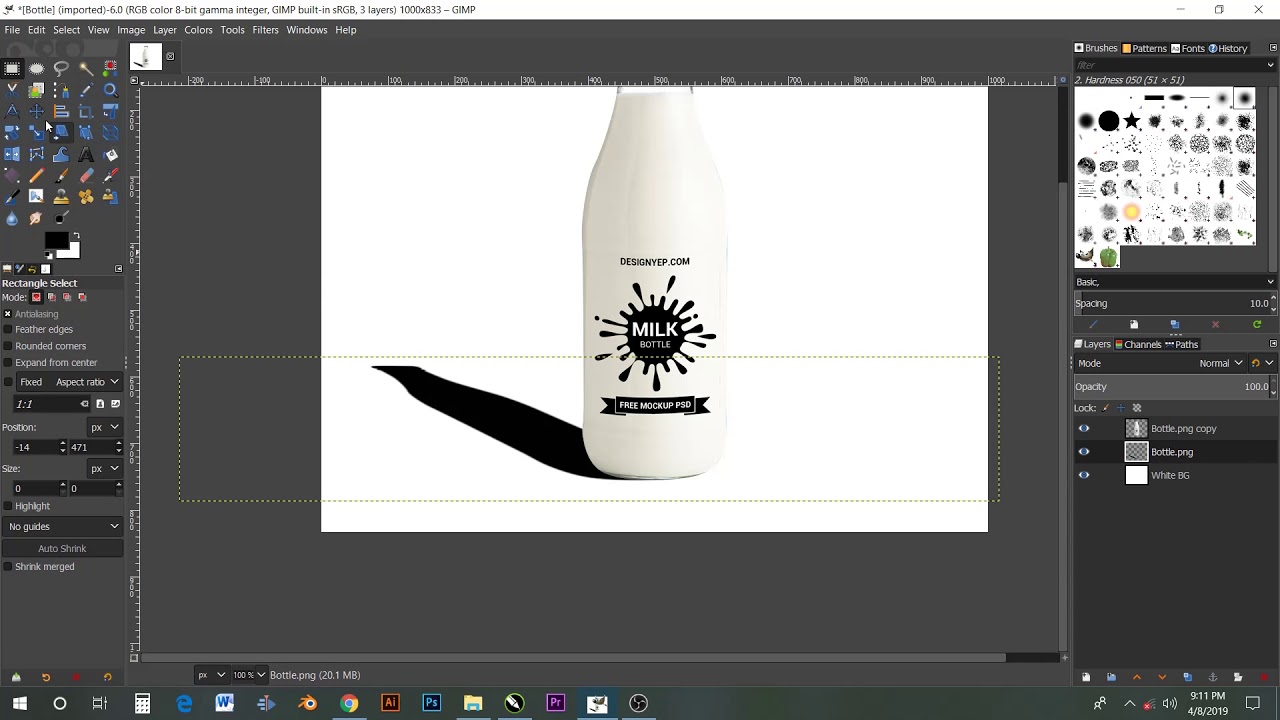
Task: Select the Ellipse Select tool
Action: tap(36, 69)
